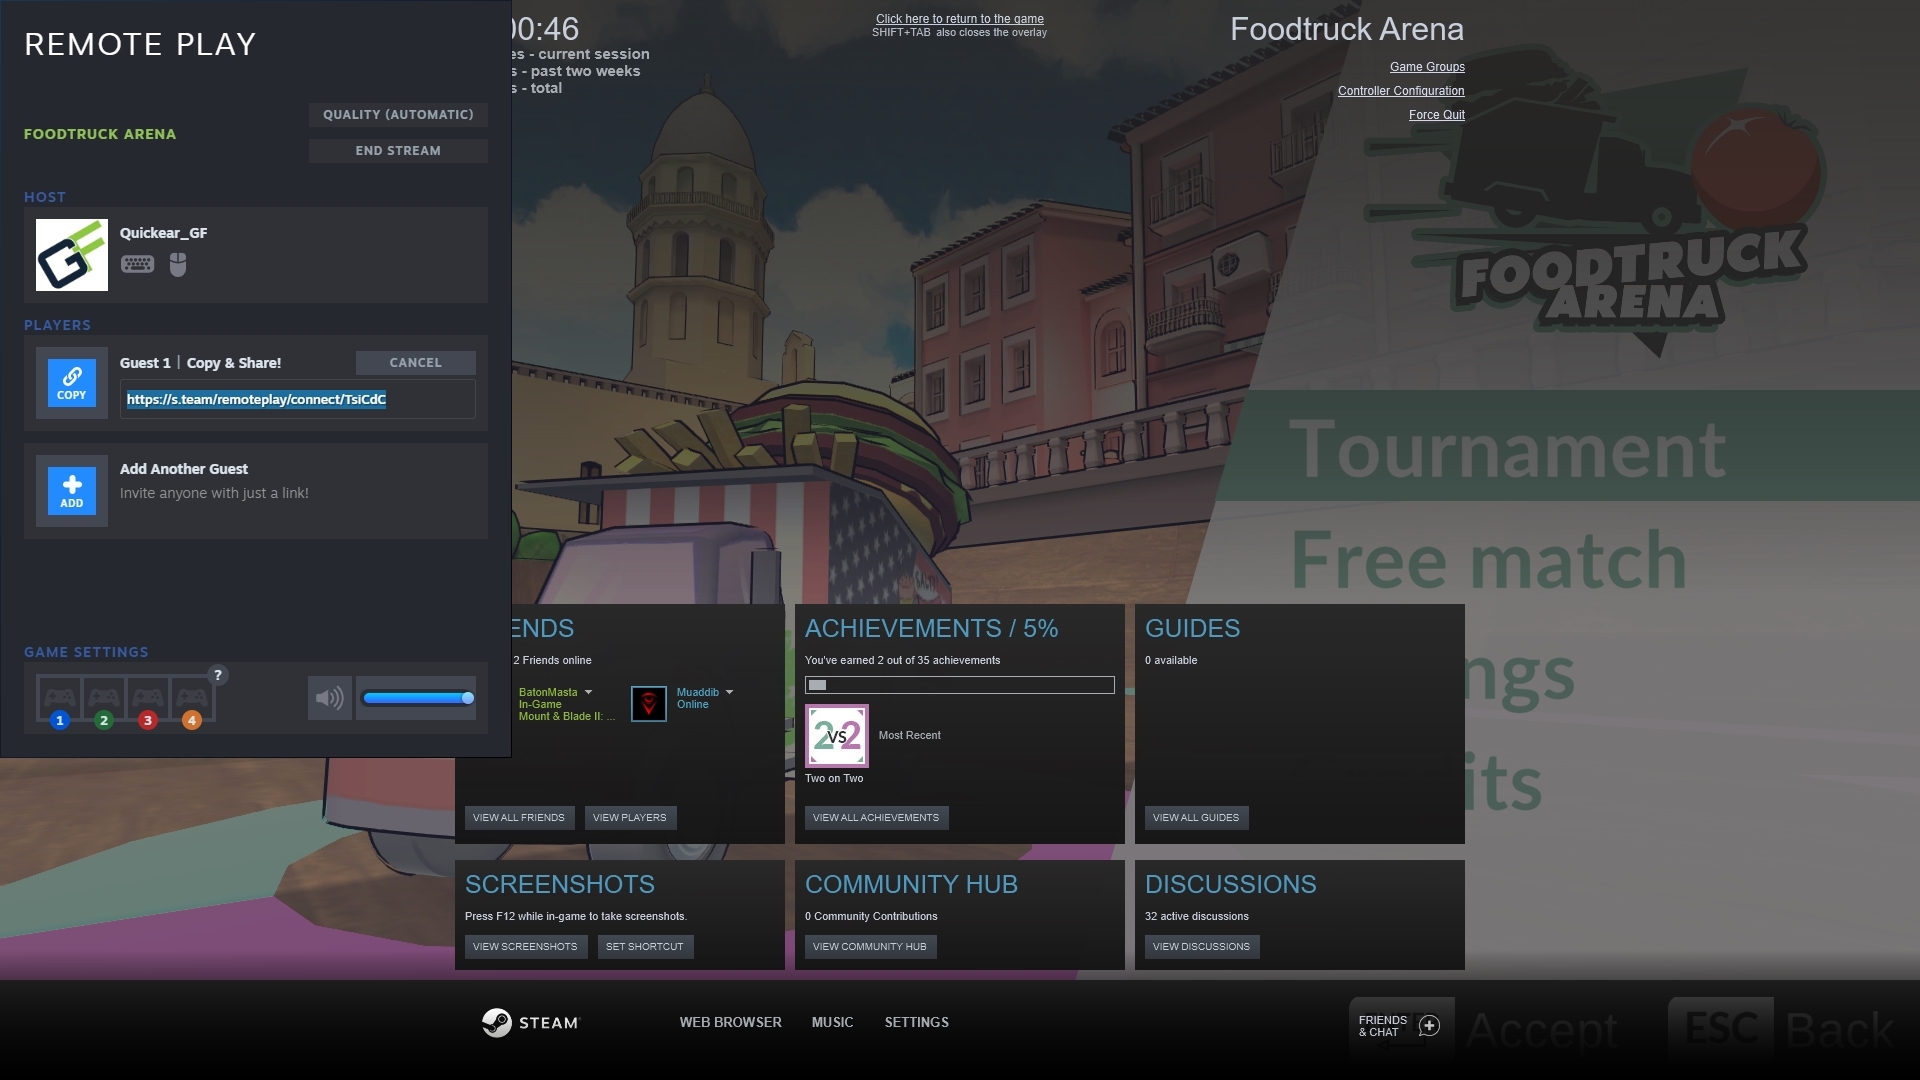Click the End Stream button
Screen dimensions: 1920x1080
click(398, 151)
